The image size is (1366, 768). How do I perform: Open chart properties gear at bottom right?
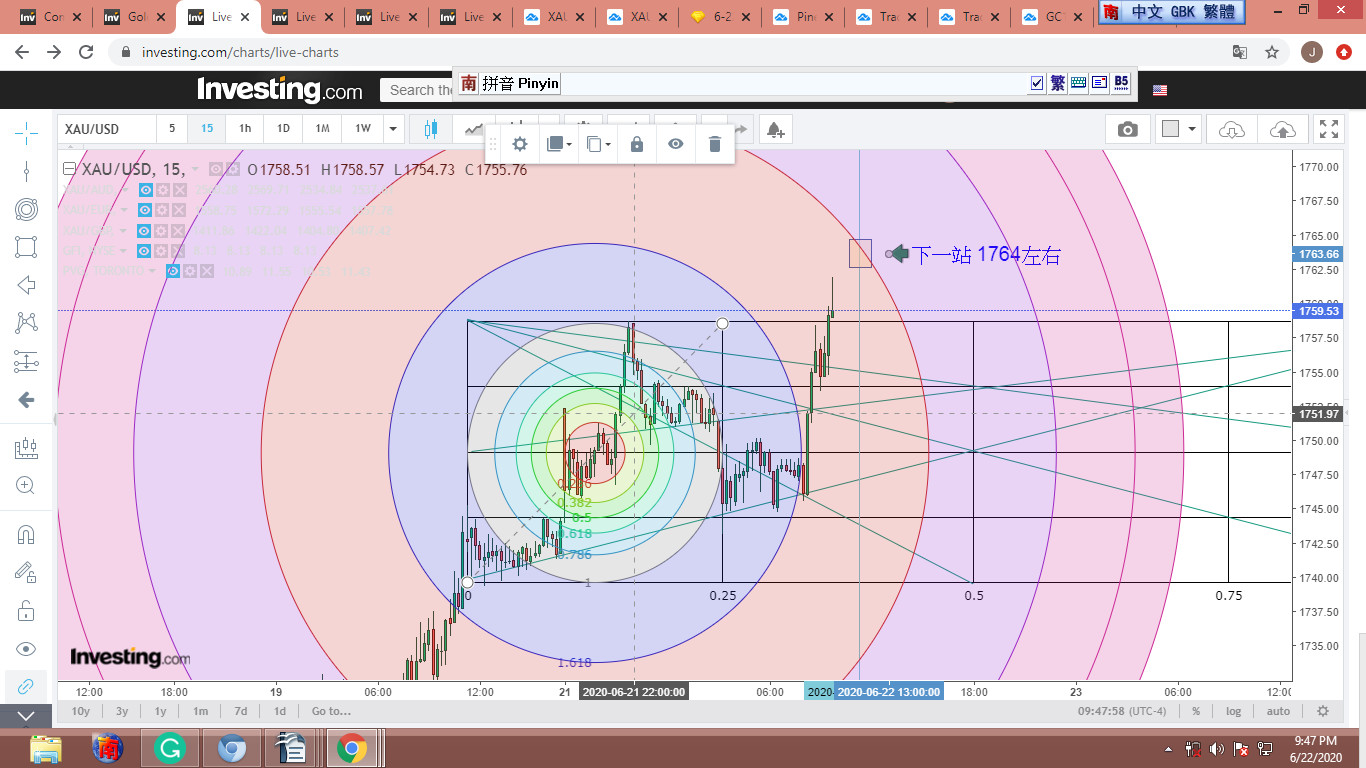(1323, 711)
